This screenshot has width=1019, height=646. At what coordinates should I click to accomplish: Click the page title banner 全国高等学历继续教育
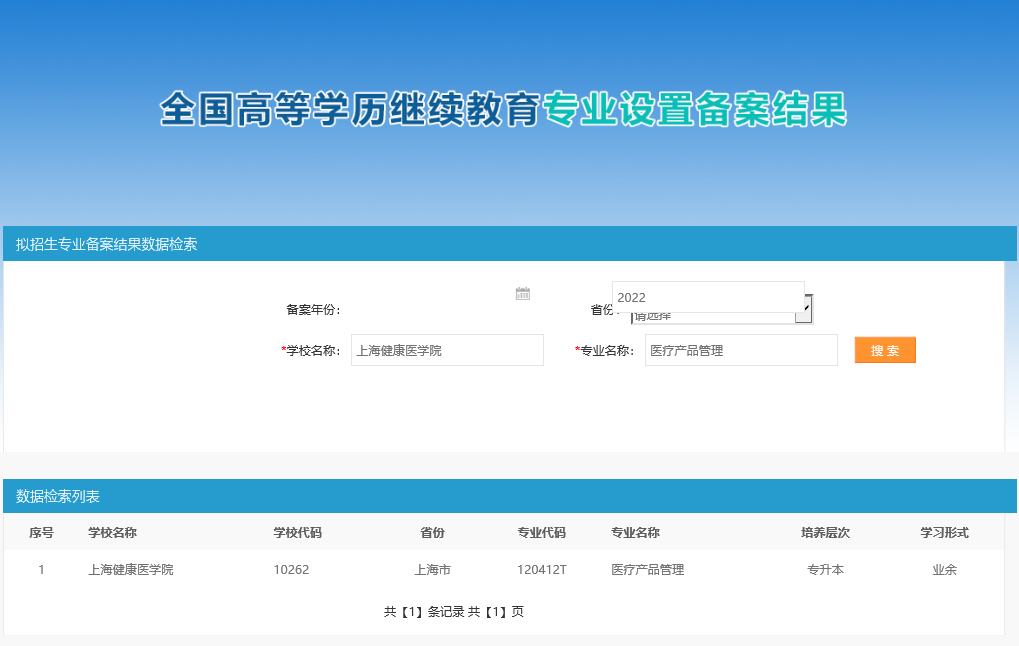(350, 110)
